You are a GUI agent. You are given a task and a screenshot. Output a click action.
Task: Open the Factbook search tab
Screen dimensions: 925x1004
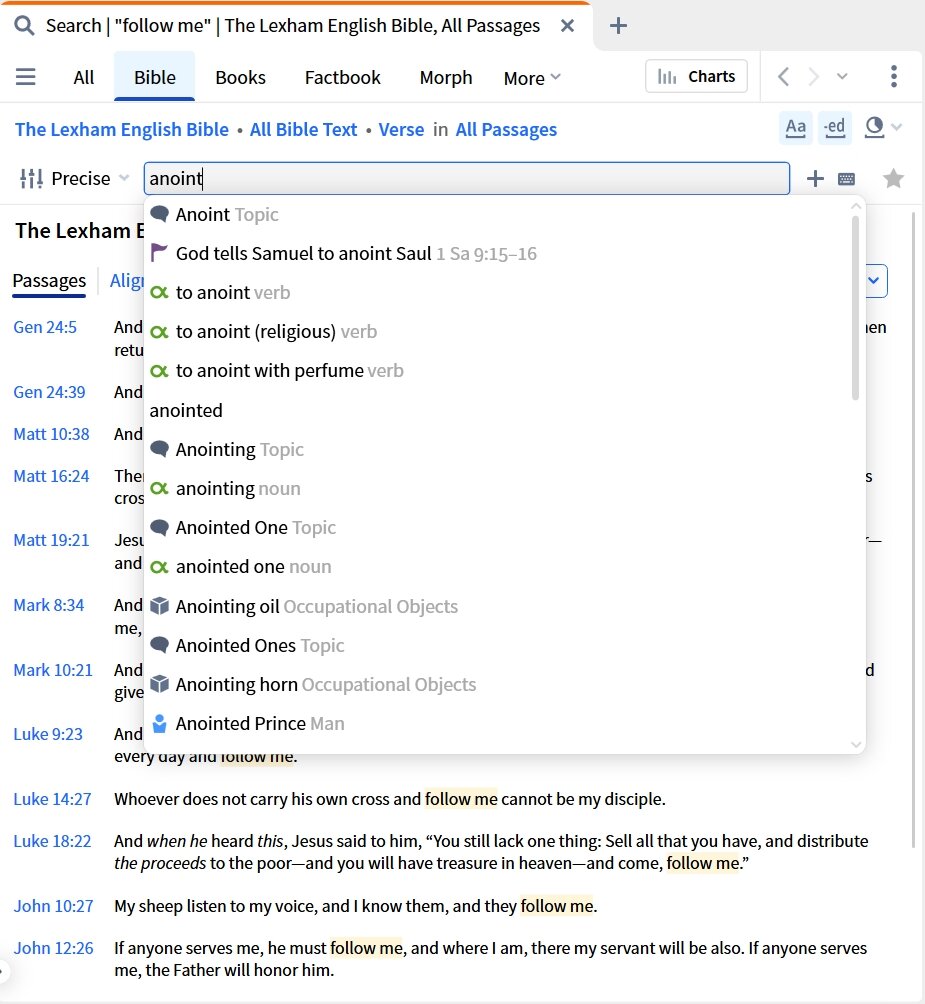pyautogui.click(x=342, y=77)
